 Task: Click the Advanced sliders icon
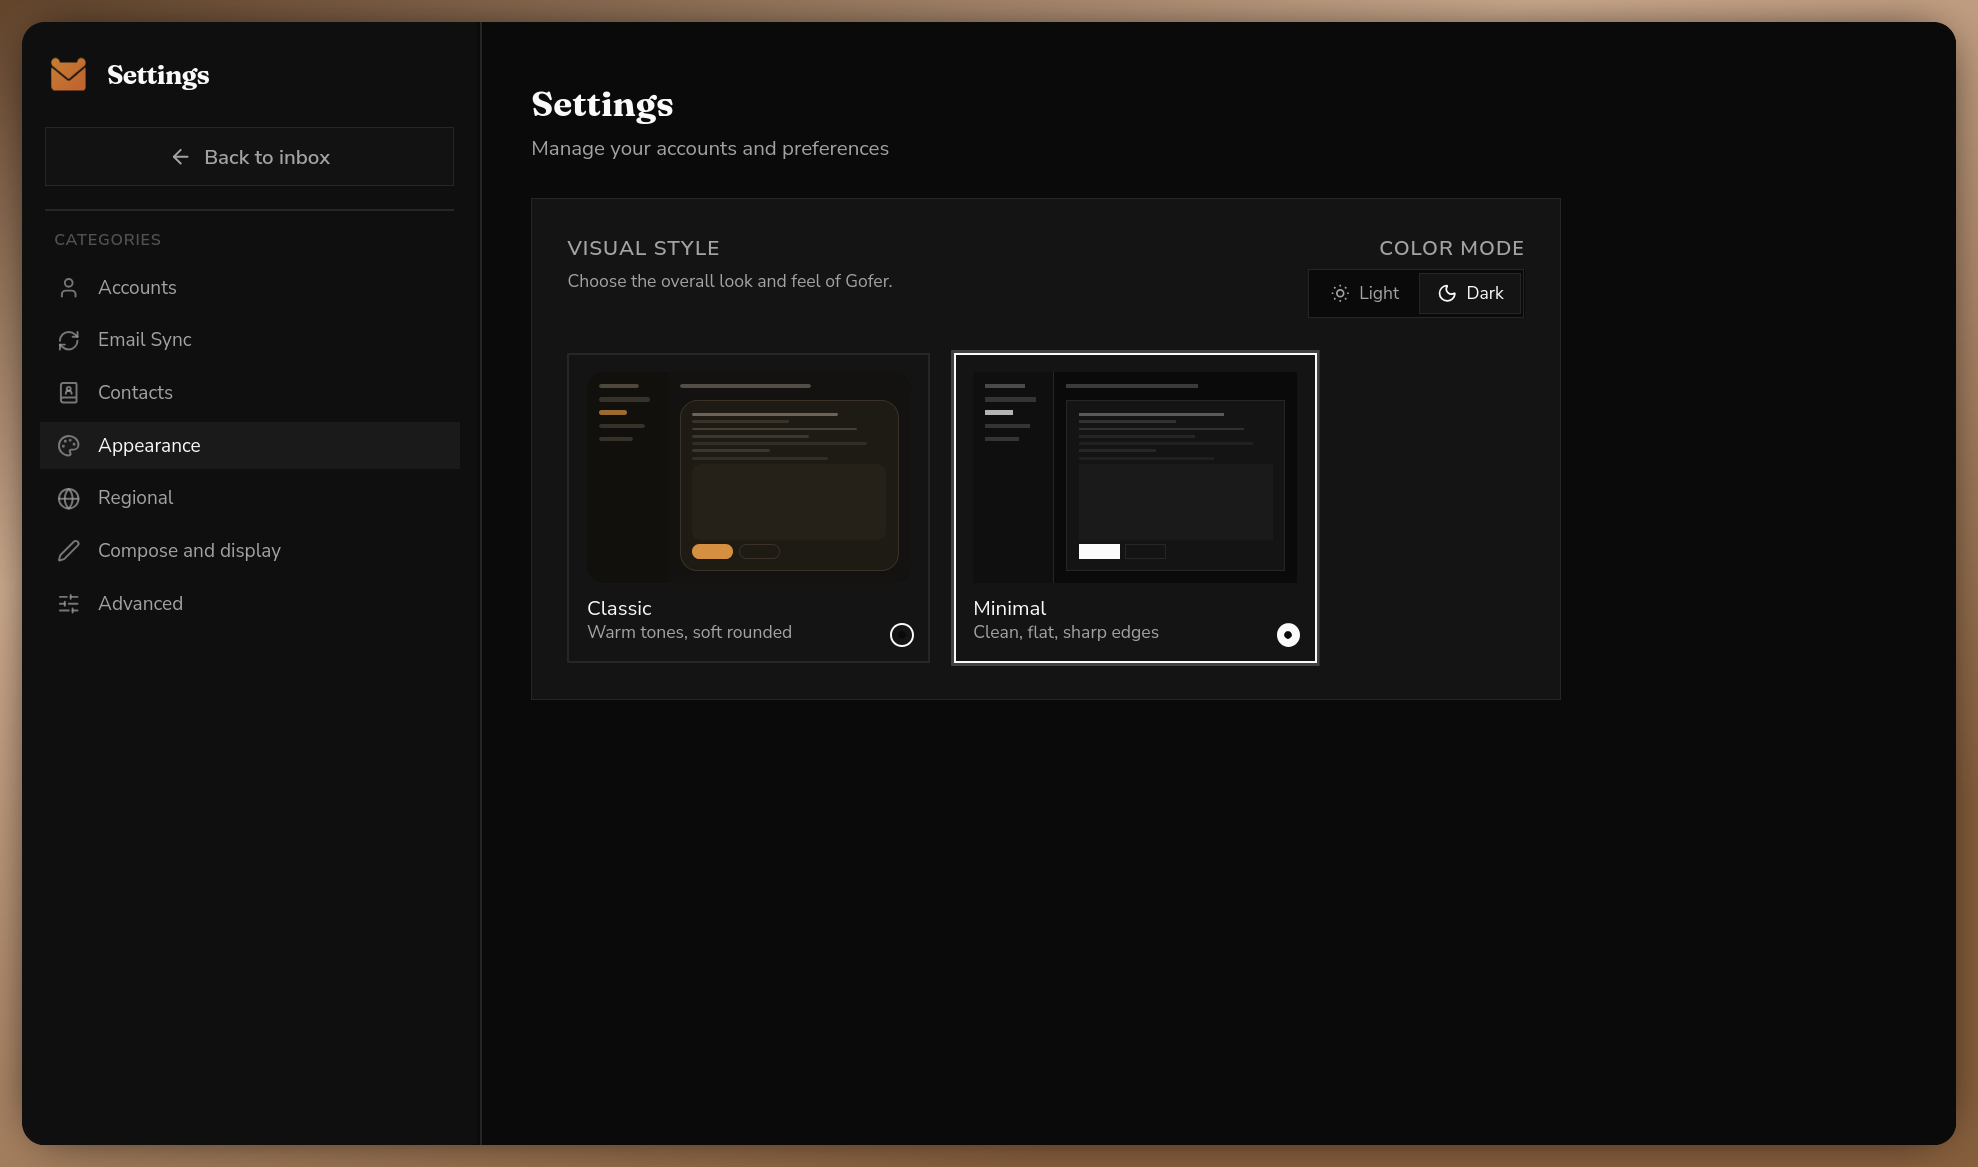click(68, 604)
